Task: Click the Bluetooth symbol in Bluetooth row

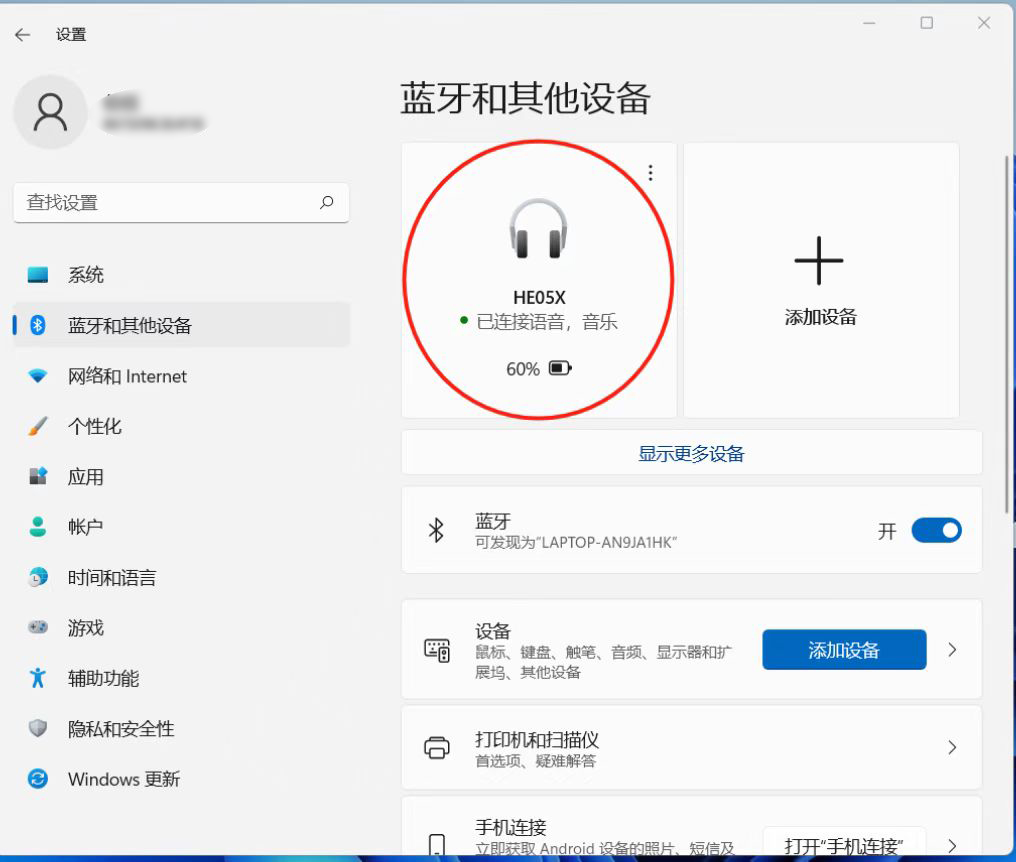Action: tap(436, 530)
